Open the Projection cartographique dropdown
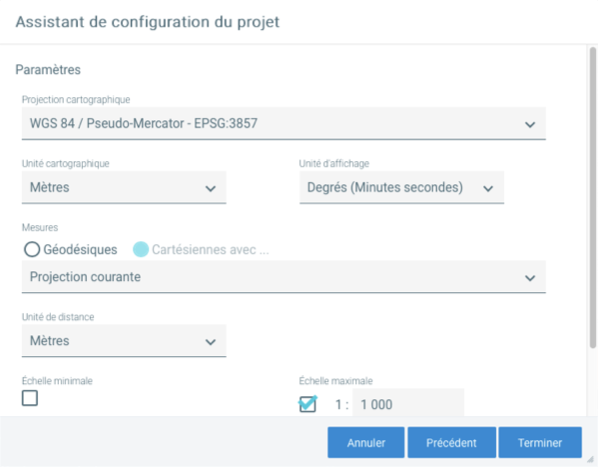The image size is (598, 467). point(283,124)
